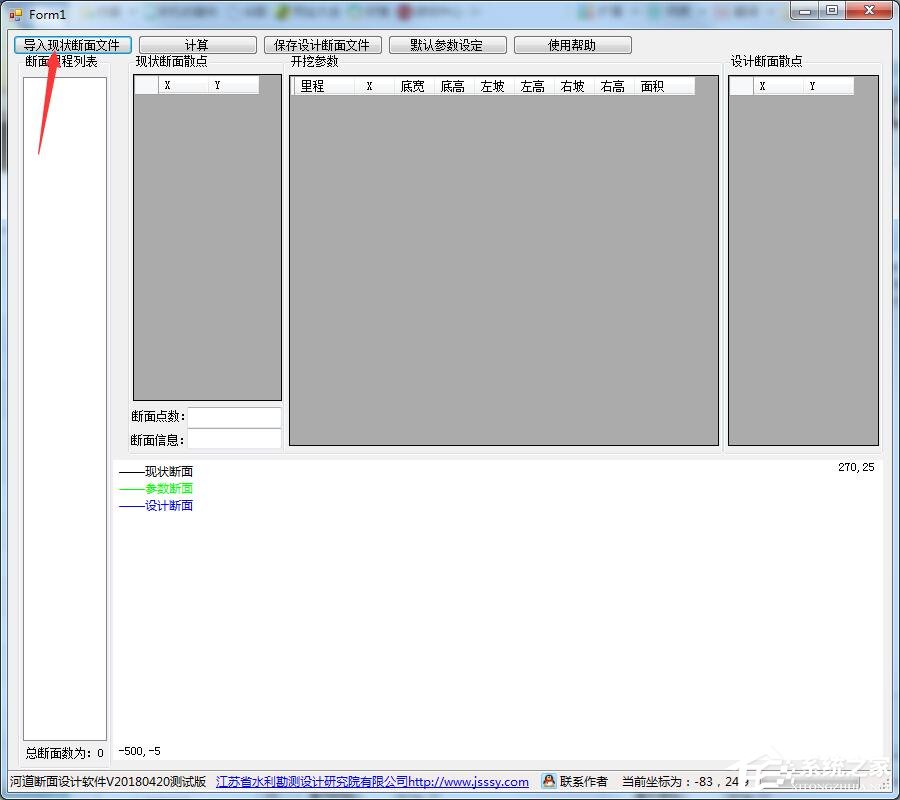Maximize the Form1 window
This screenshot has width=900, height=800.
click(832, 10)
